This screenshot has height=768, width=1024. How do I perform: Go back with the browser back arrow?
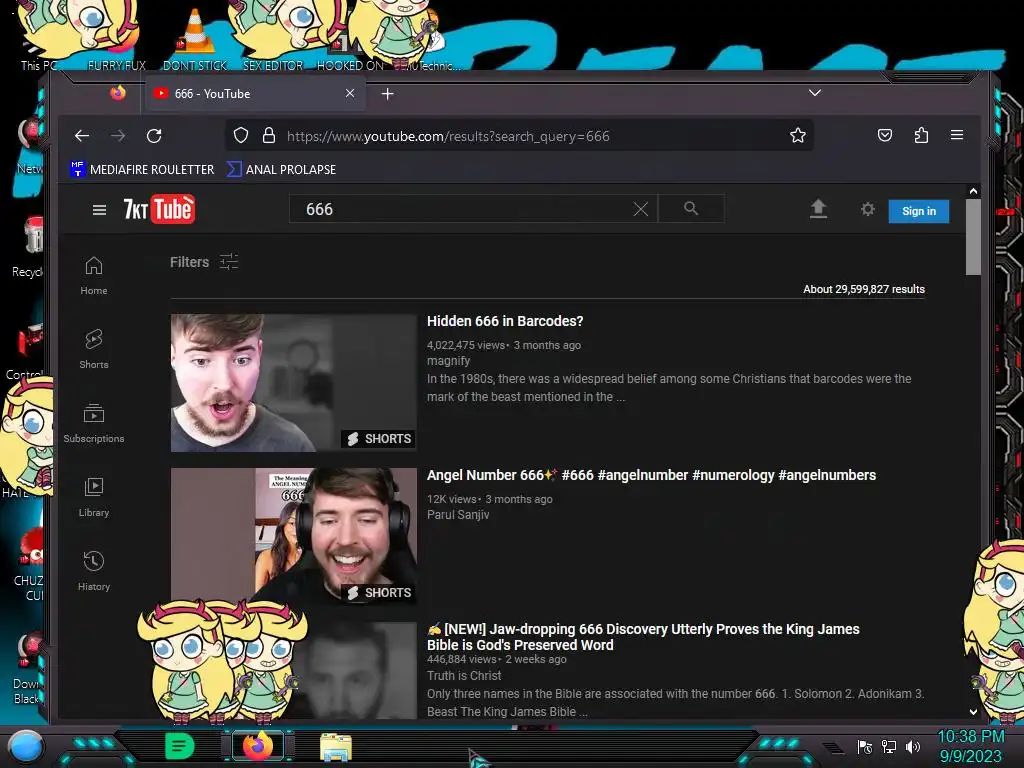pos(82,136)
